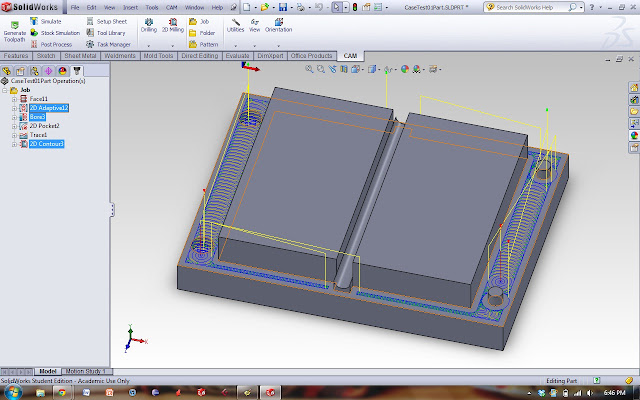Open the Orientation view tool
Viewport: 640px width, 400px height.
coord(278,24)
